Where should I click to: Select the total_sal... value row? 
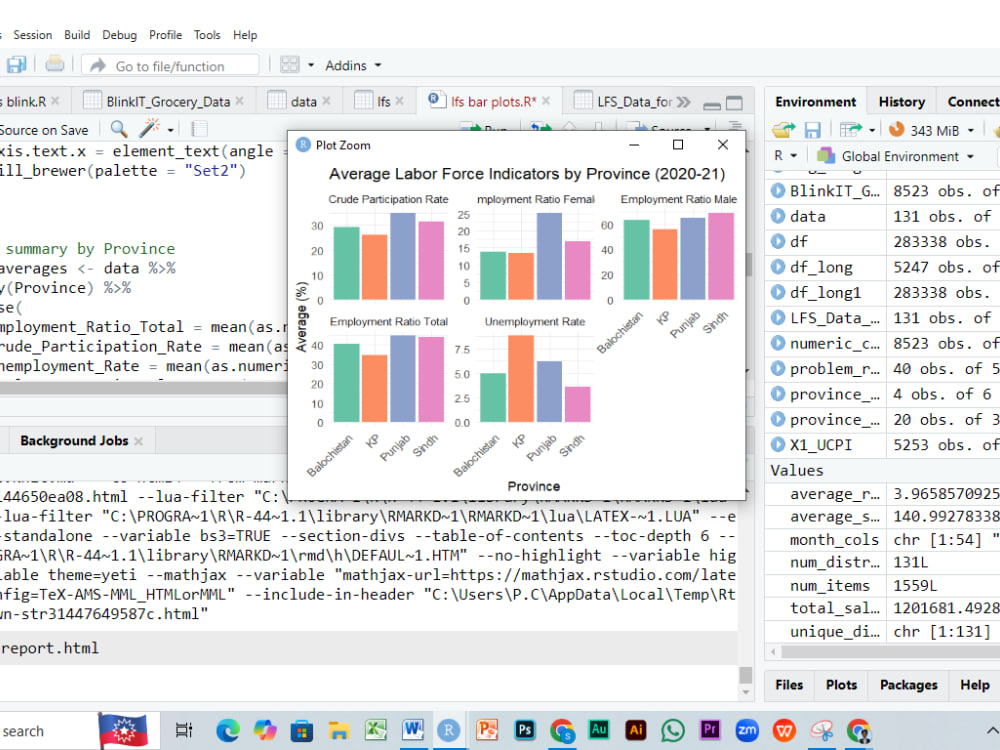(x=883, y=608)
